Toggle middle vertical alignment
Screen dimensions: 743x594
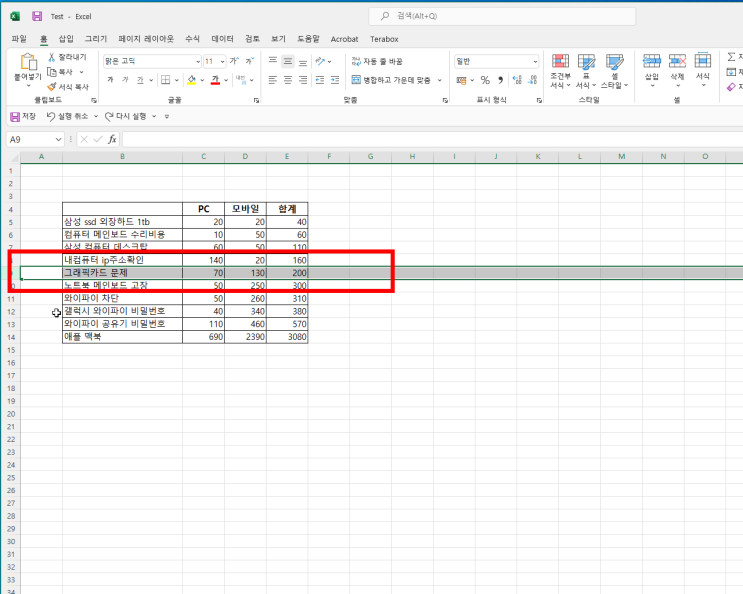click(x=288, y=61)
